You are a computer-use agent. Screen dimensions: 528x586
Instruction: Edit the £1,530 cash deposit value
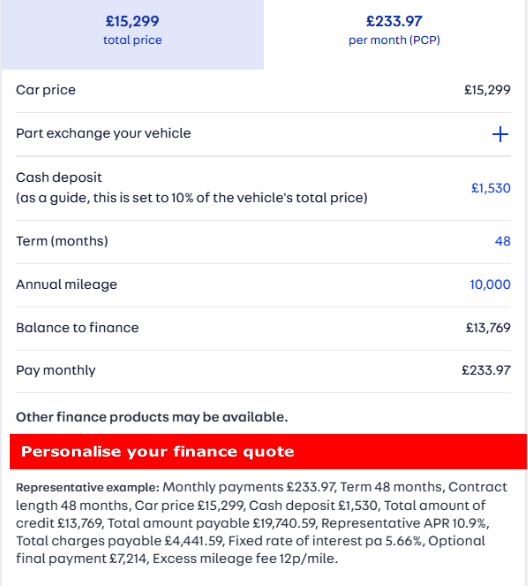[x=491, y=188]
